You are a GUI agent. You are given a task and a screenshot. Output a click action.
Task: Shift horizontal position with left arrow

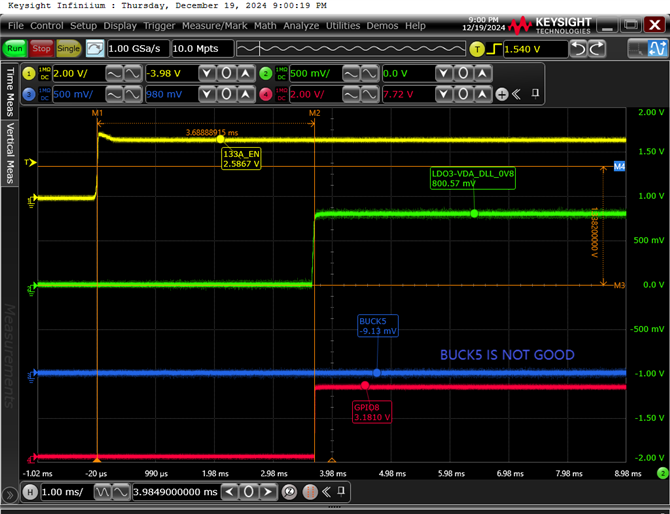[x=230, y=492]
